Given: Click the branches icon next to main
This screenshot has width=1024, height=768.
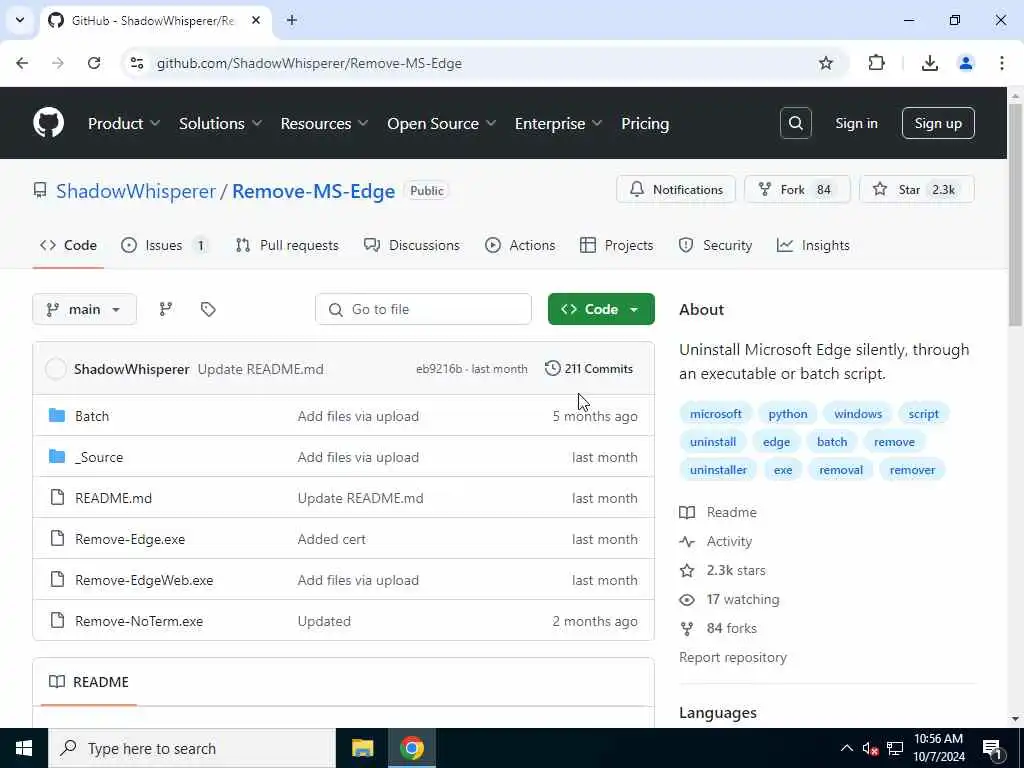Looking at the screenshot, I should click(166, 310).
